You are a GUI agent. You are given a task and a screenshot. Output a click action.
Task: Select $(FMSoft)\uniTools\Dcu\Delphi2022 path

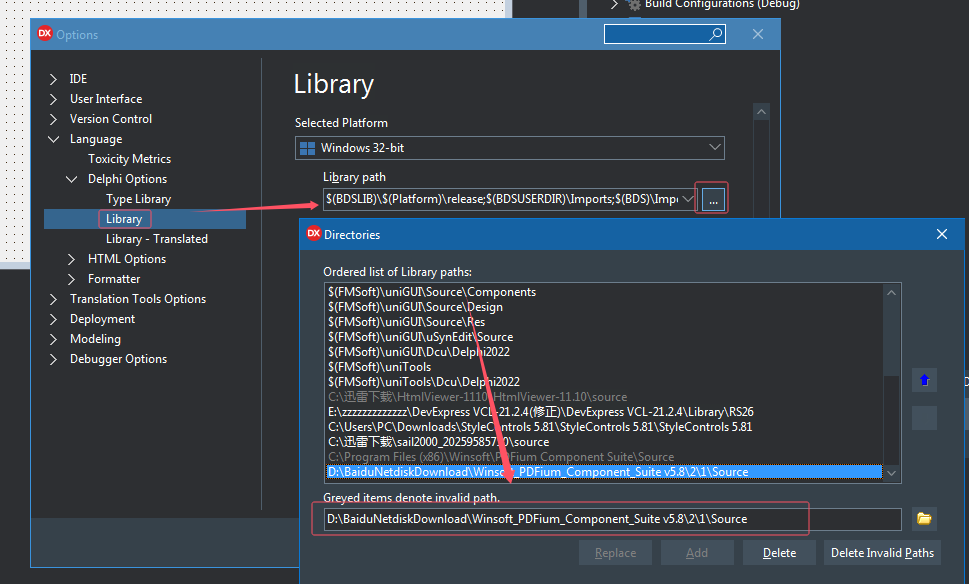[x=424, y=382]
